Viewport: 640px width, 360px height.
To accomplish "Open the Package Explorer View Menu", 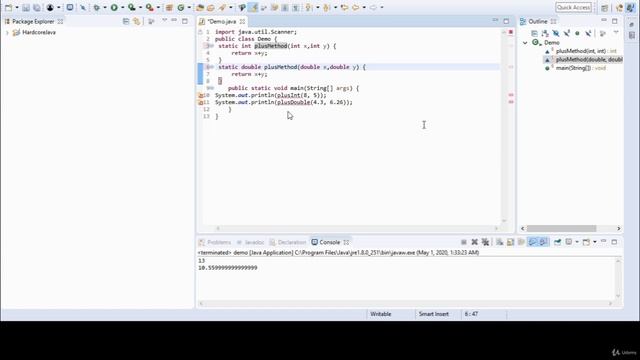I will coord(164,20).
